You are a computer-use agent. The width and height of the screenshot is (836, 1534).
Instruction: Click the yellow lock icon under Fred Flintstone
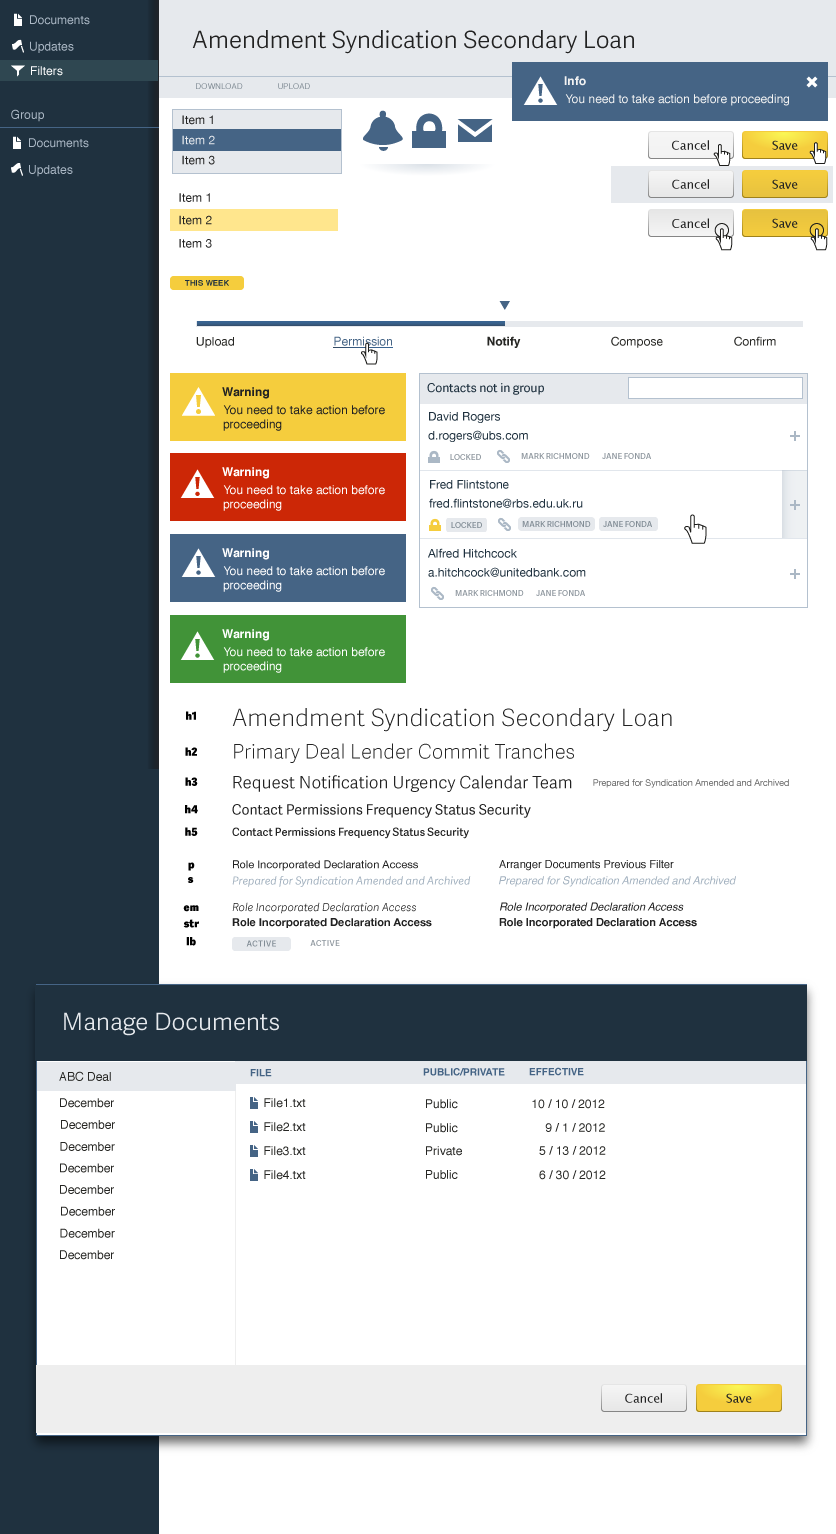tap(435, 524)
